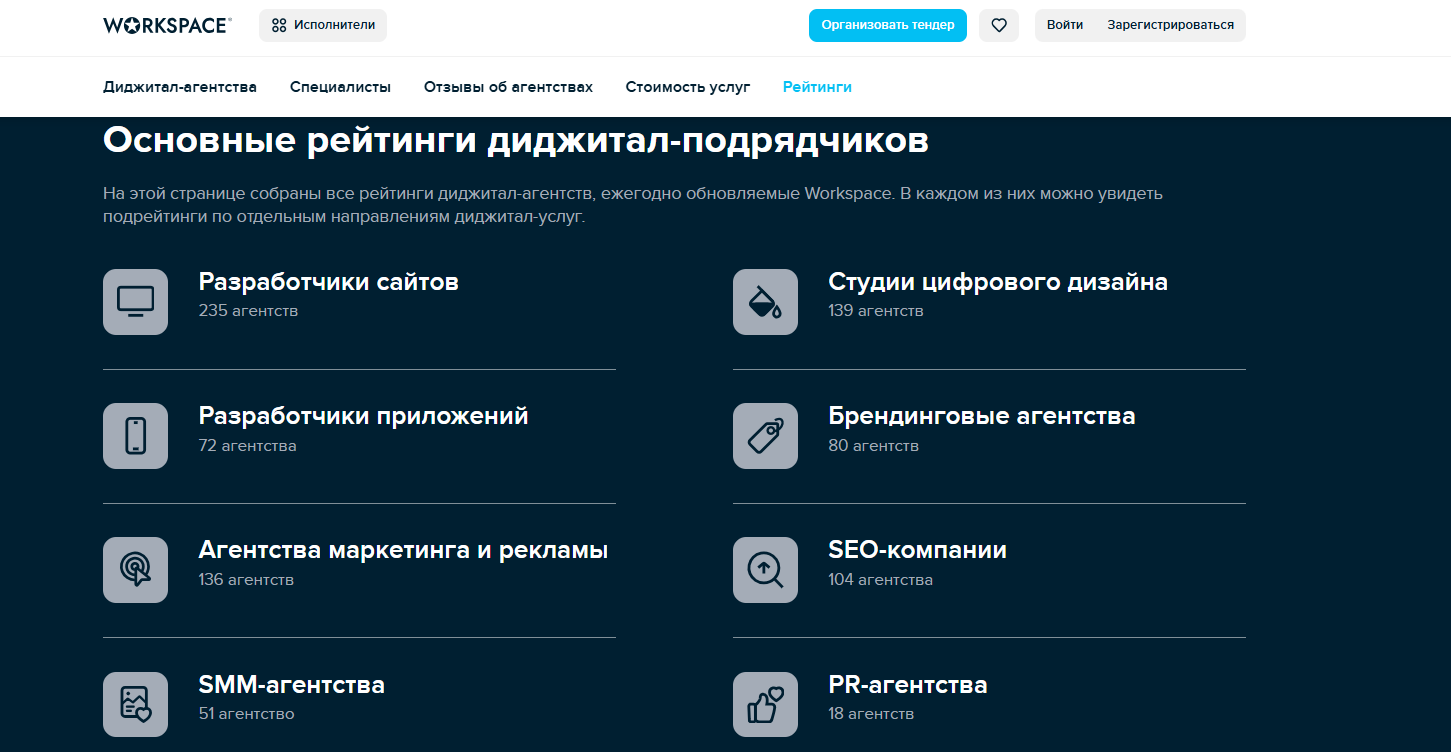Click the '51 агентство' count text
This screenshot has width=1451, height=752.
point(246,714)
